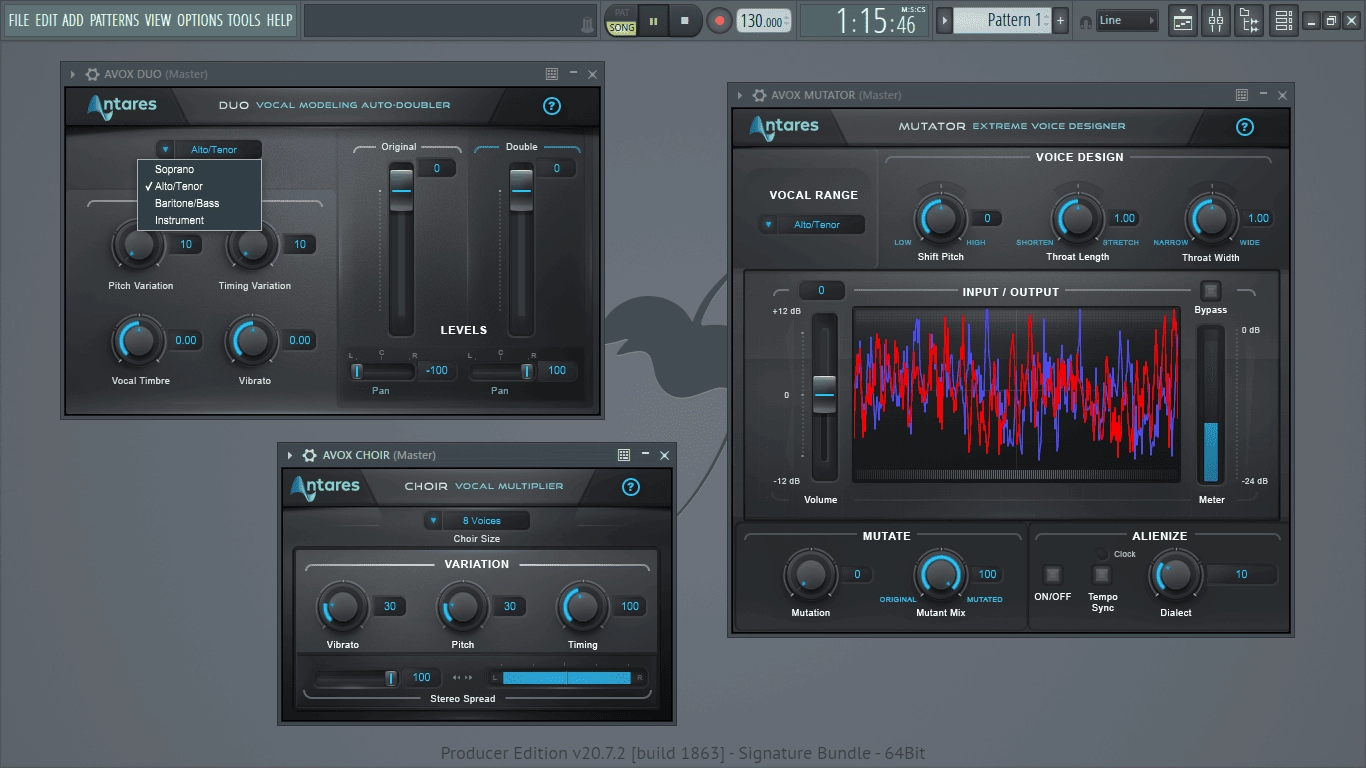
Task: Click the help icon in CHOIR plugin
Action: pos(631,487)
